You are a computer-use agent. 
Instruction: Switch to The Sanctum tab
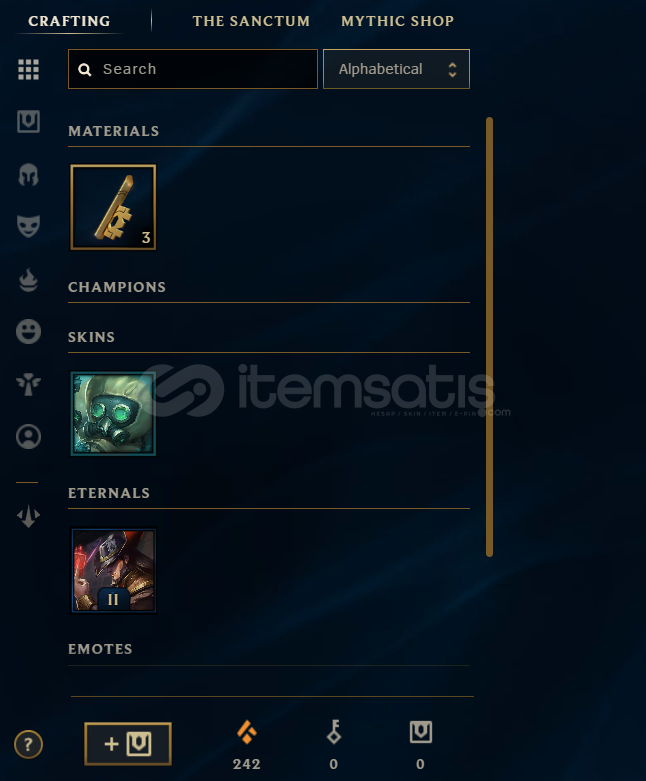tap(251, 21)
